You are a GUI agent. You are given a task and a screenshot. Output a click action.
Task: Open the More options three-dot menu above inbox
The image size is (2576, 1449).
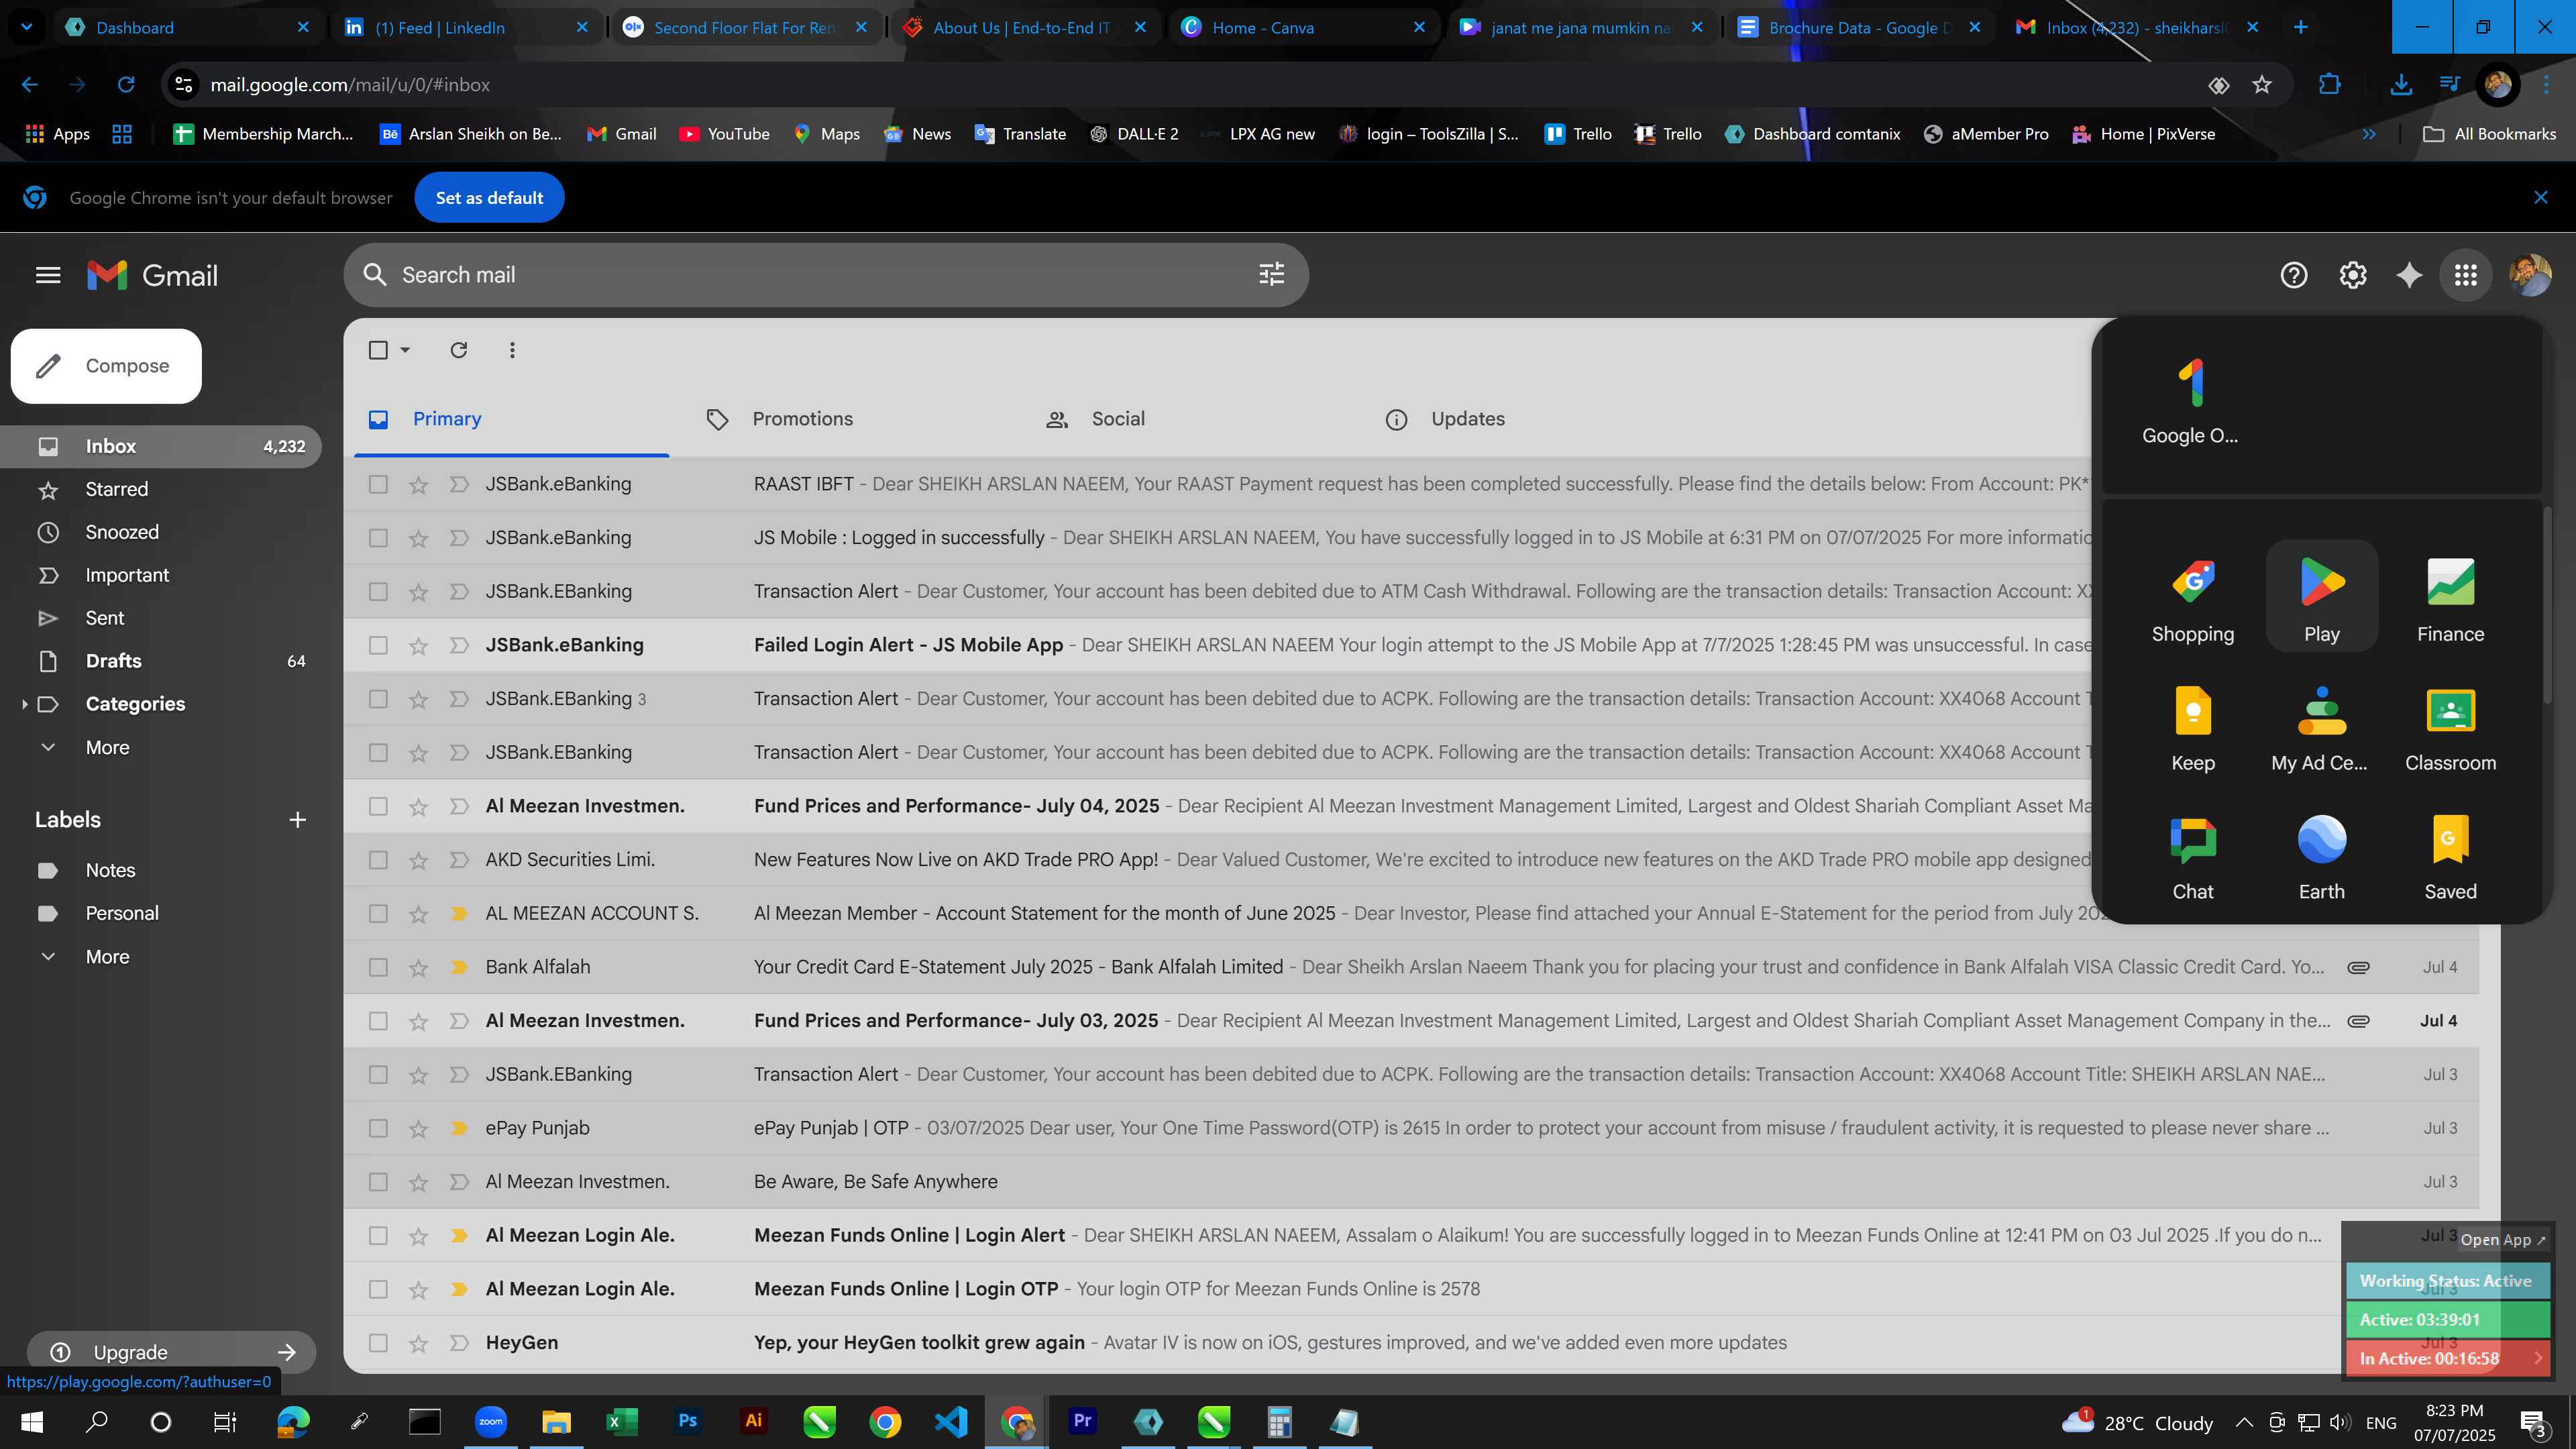(512, 350)
